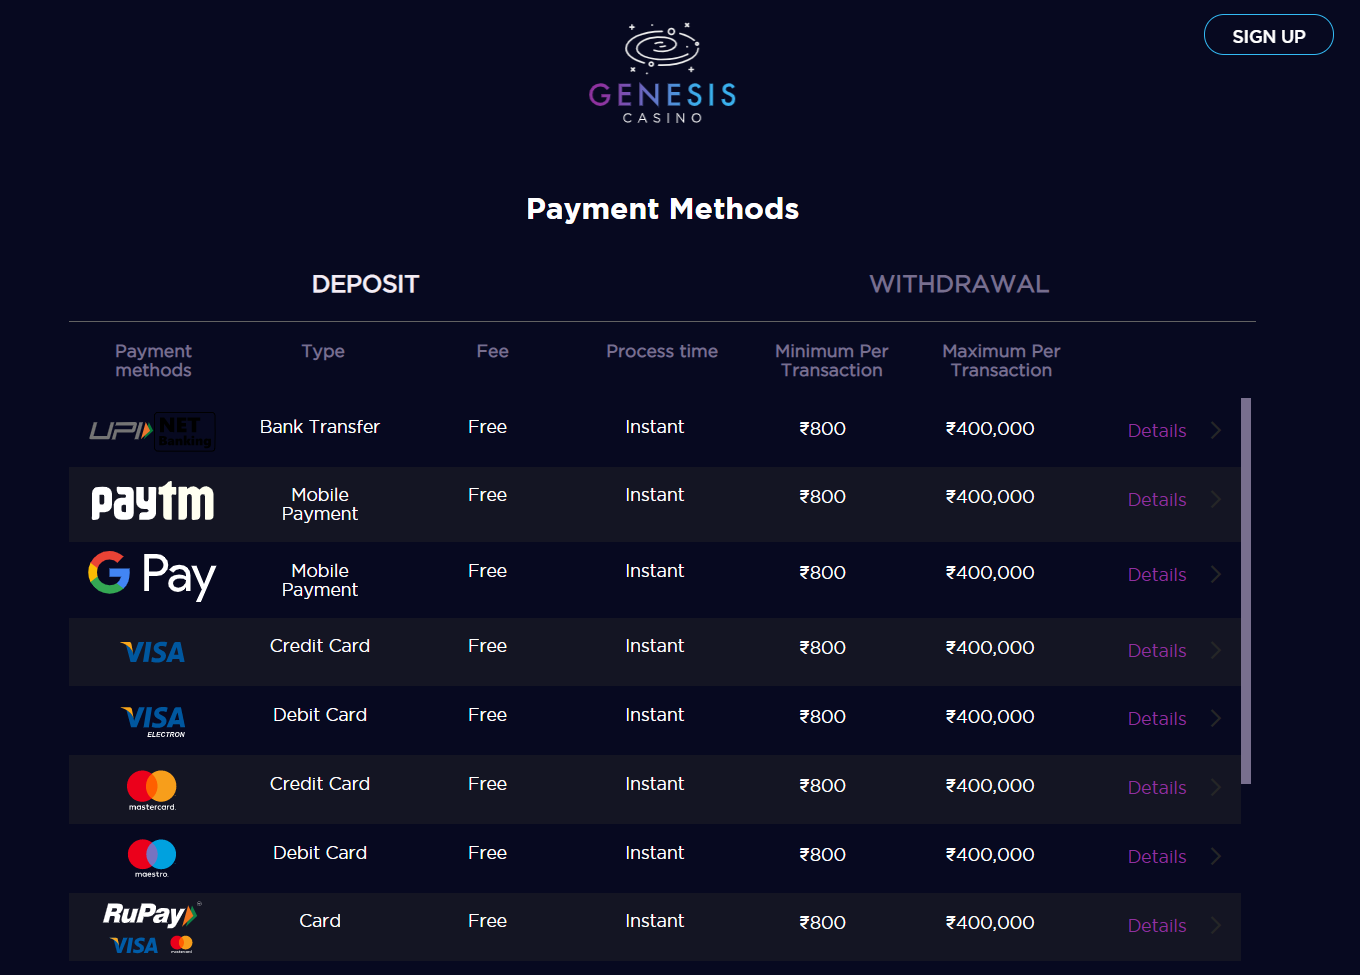Switch to the Withdrawal tab
The width and height of the screenshot is (1360, 975).
pos(959,284)
